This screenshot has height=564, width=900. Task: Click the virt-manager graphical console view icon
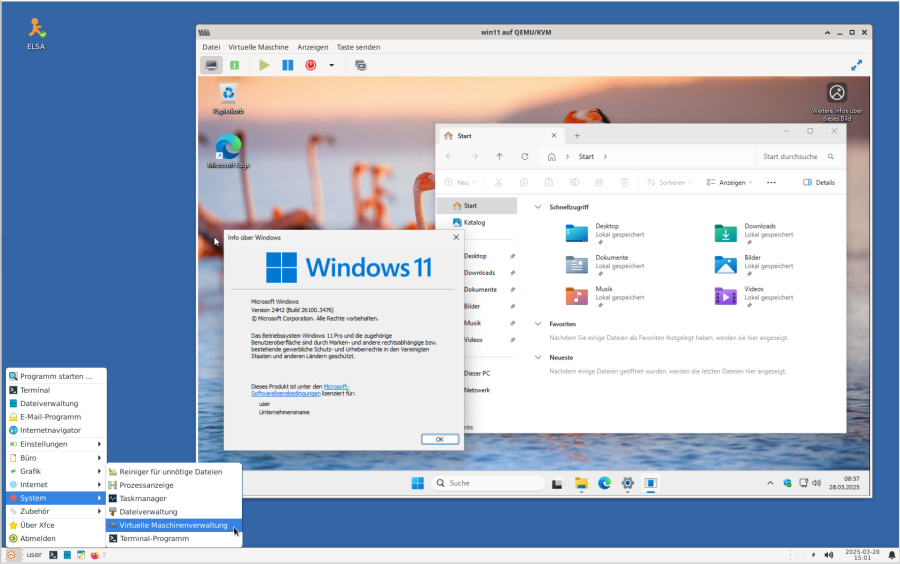point(211,65)
